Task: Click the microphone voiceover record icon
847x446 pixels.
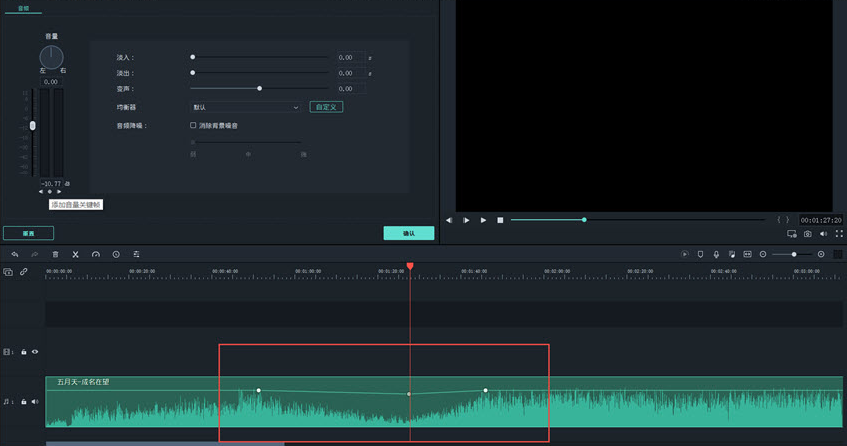Action: [716, 254]
